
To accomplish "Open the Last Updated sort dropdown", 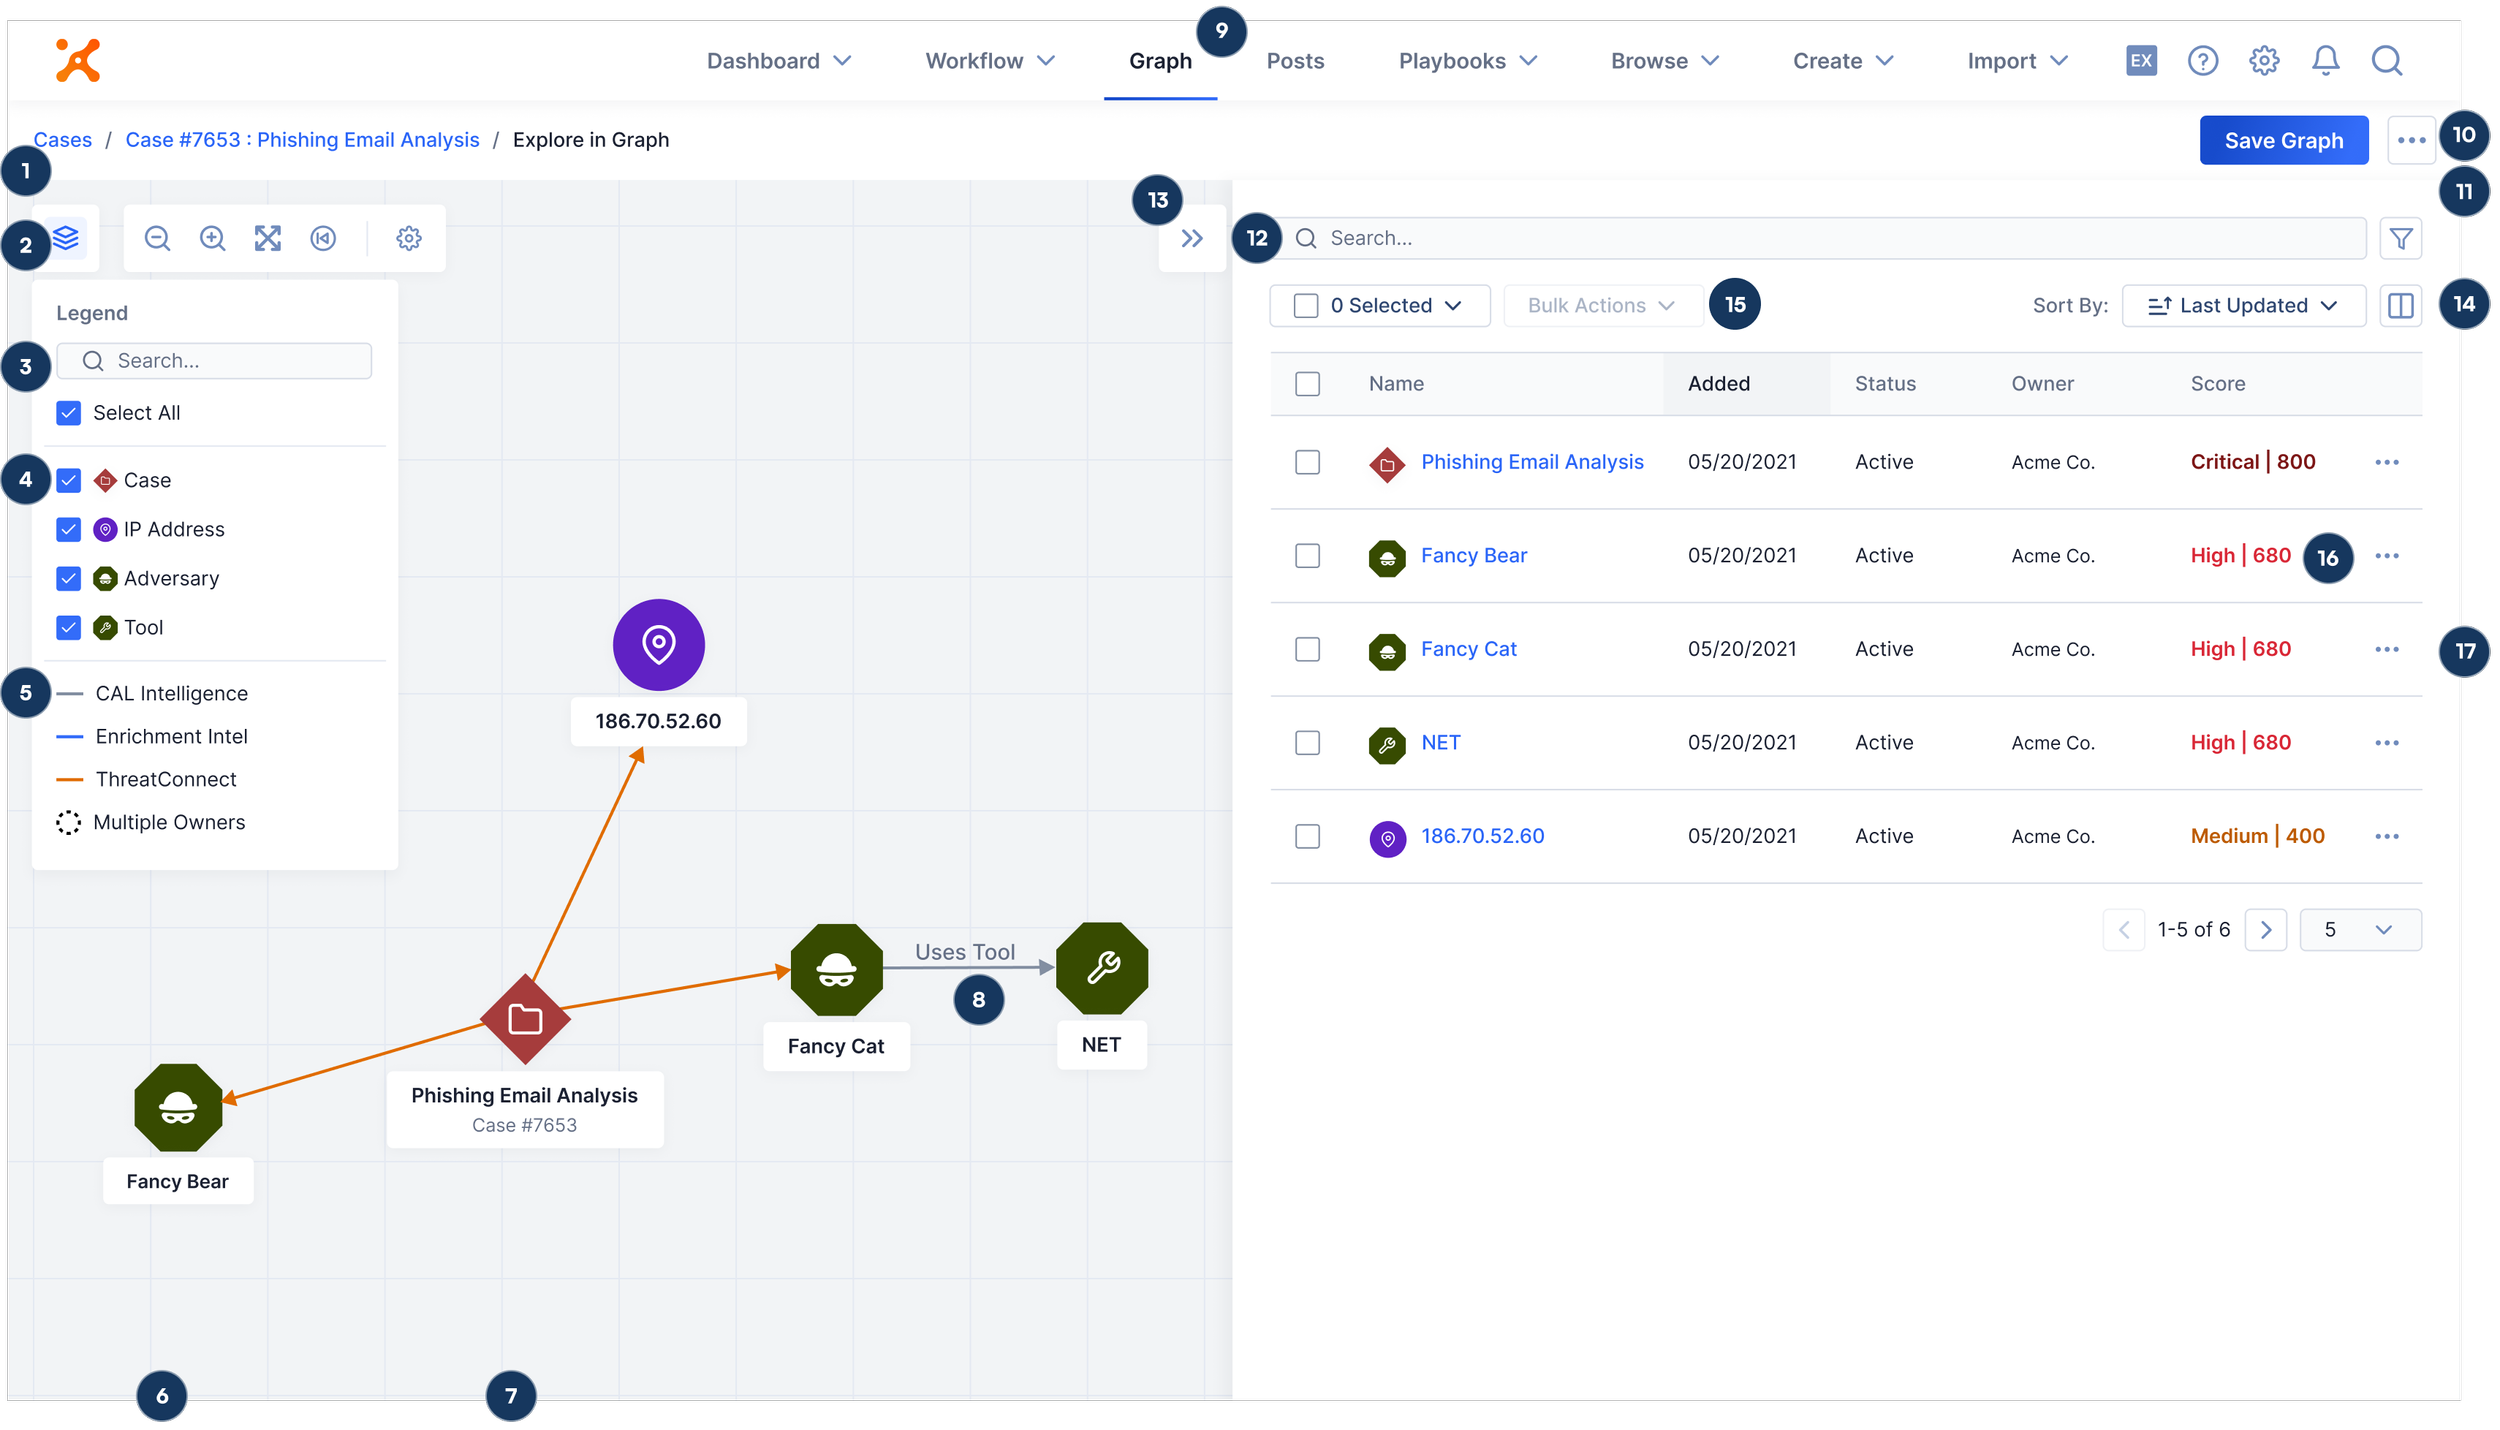I will (2243, 305).
